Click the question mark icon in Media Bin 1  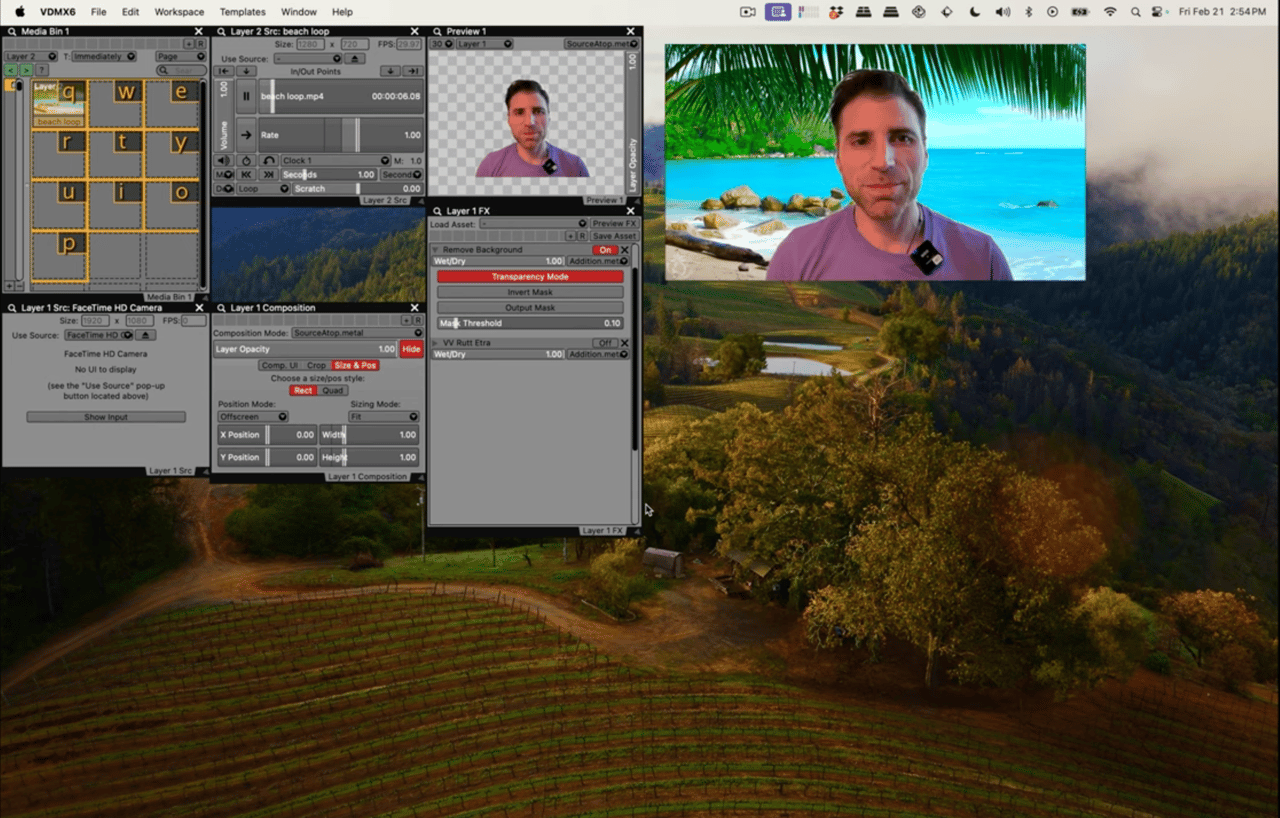42,70
